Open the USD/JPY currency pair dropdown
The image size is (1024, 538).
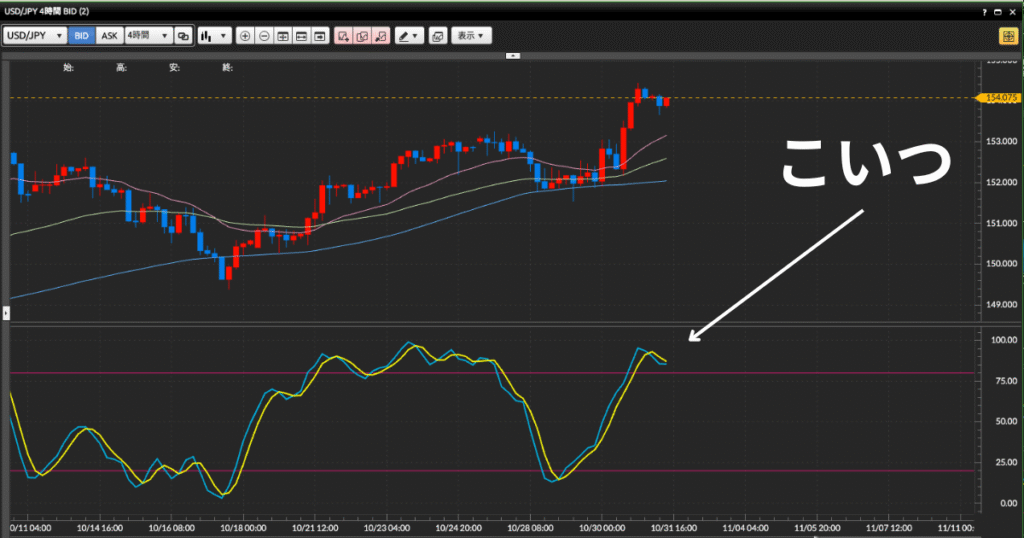(35, 36)
